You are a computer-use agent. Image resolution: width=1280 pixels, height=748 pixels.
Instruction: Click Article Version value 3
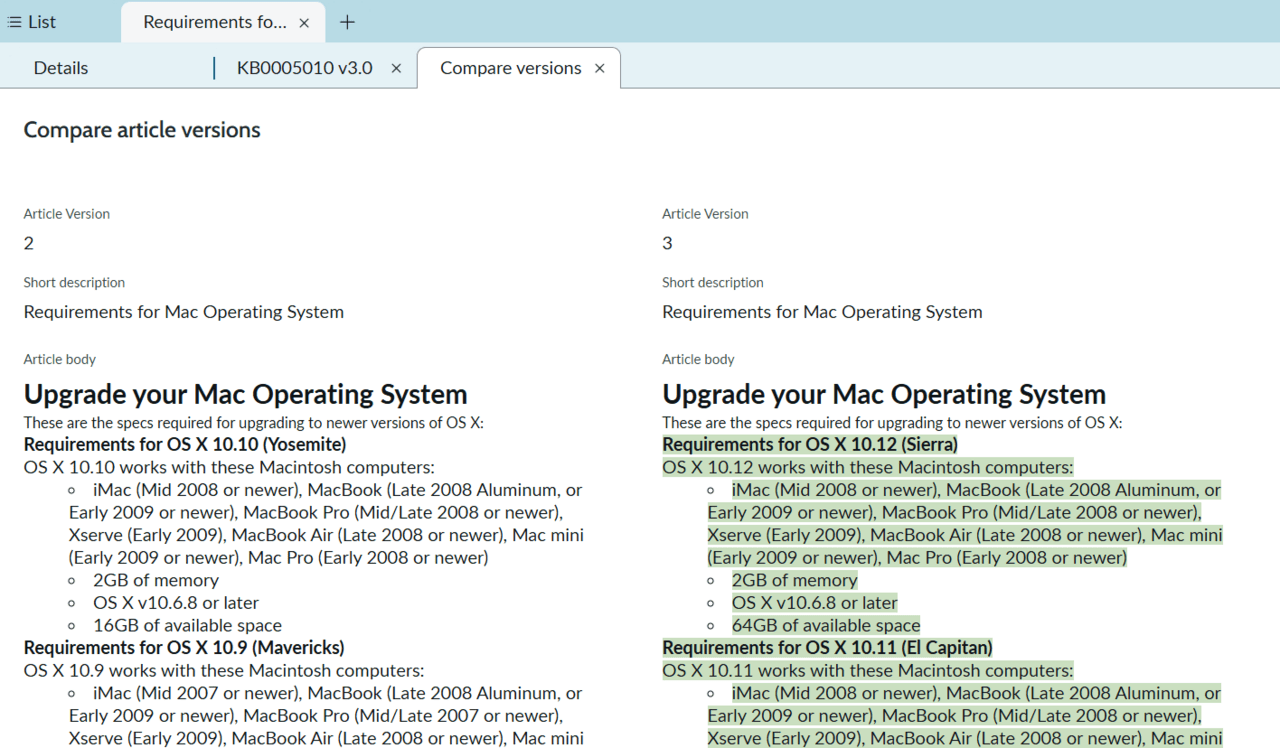667,243
